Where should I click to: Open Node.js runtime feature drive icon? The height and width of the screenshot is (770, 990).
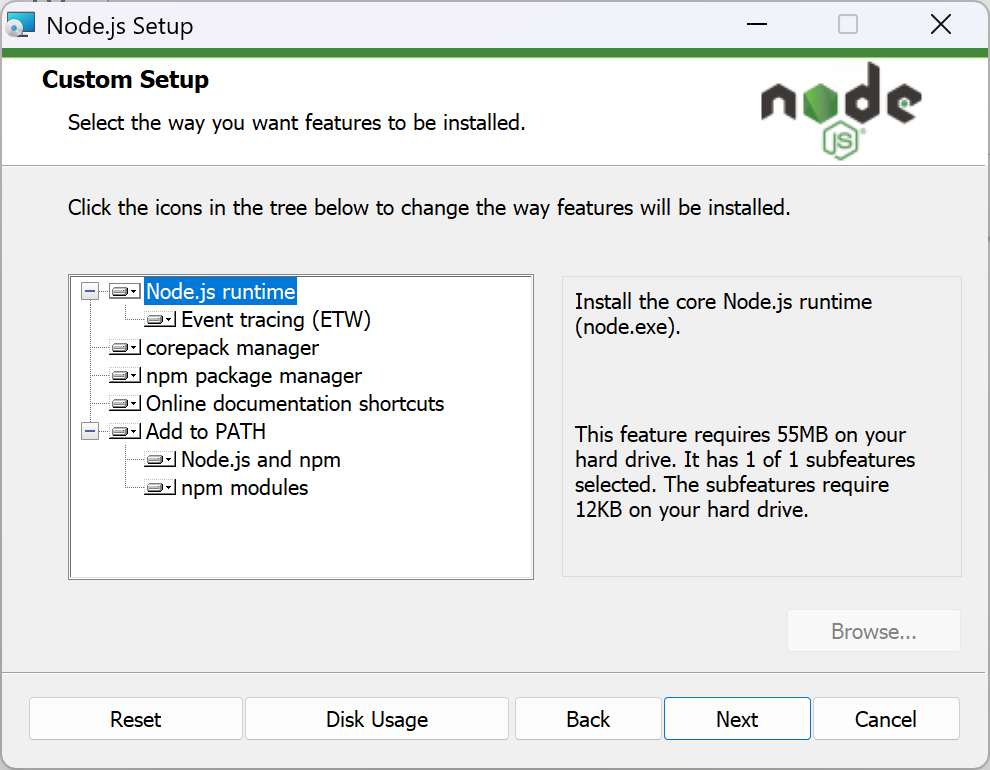point(124,292)
